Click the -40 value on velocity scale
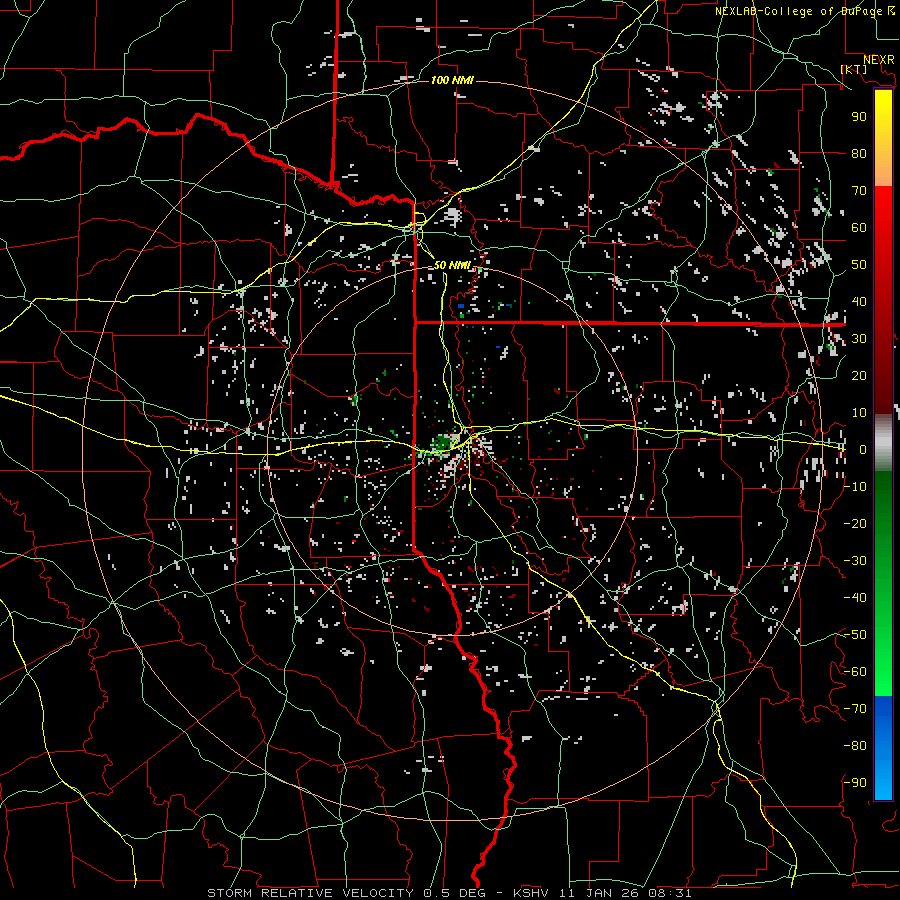Image resolution: width=900 pixels, height=900 pixels. click(855, 598)
